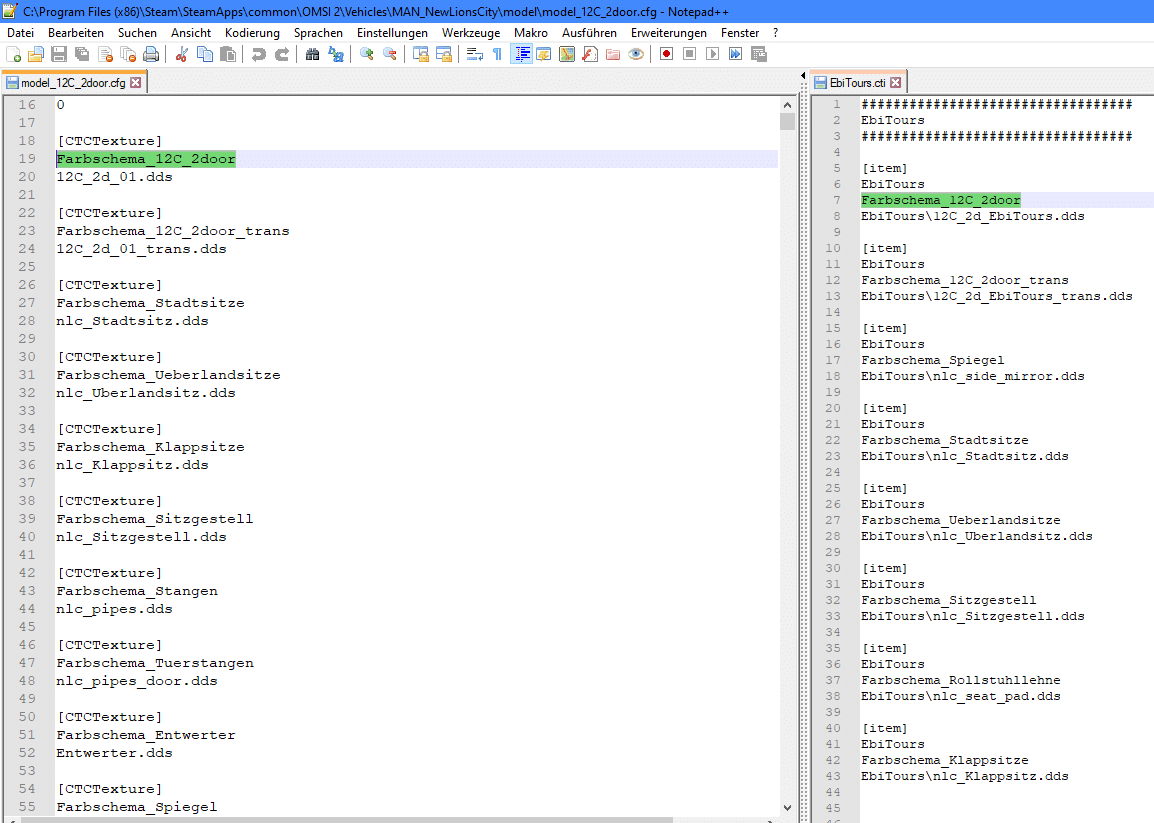Click the Print toolbar icon
The height and width of the screenshot is (823, 1154).
point(151,54)
